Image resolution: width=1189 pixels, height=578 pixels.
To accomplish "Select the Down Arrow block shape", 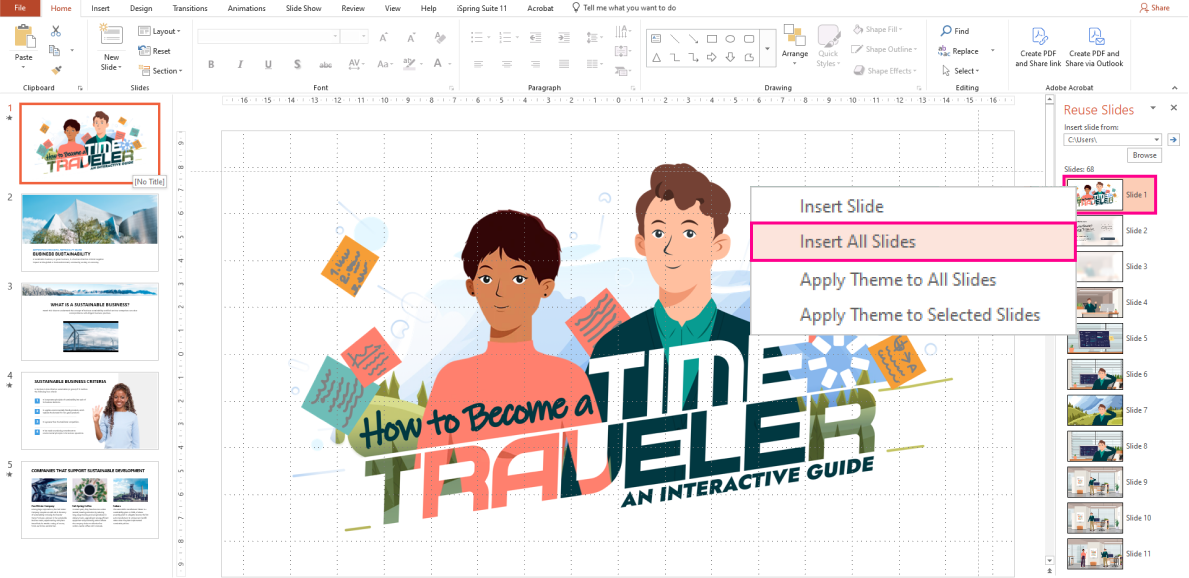I will tap(730, 57).
